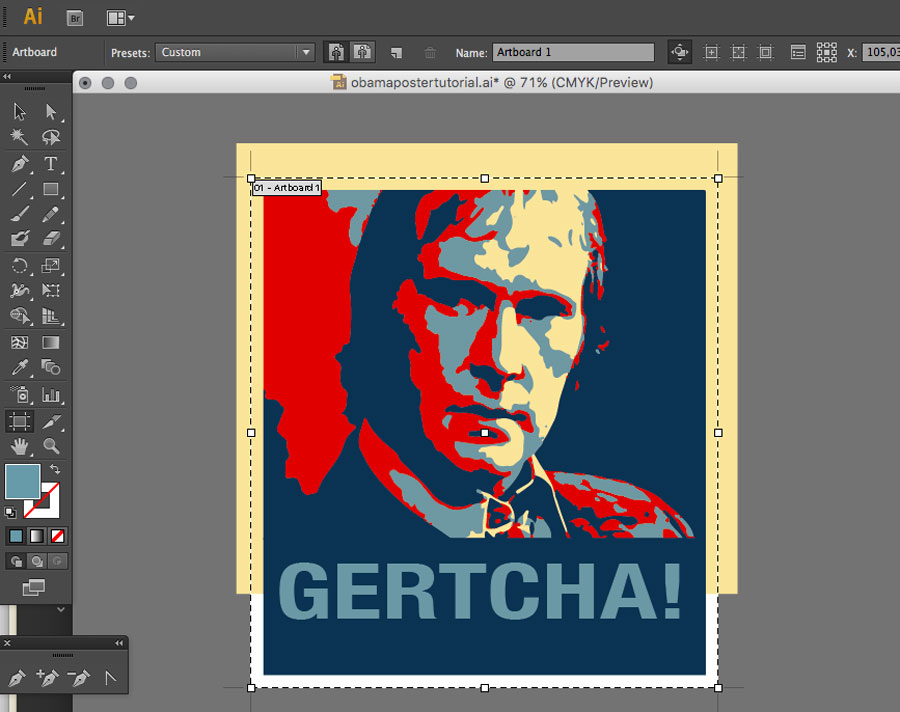
Task: Select the Delete Anchor Point tool
Action: tap(79, 678)
